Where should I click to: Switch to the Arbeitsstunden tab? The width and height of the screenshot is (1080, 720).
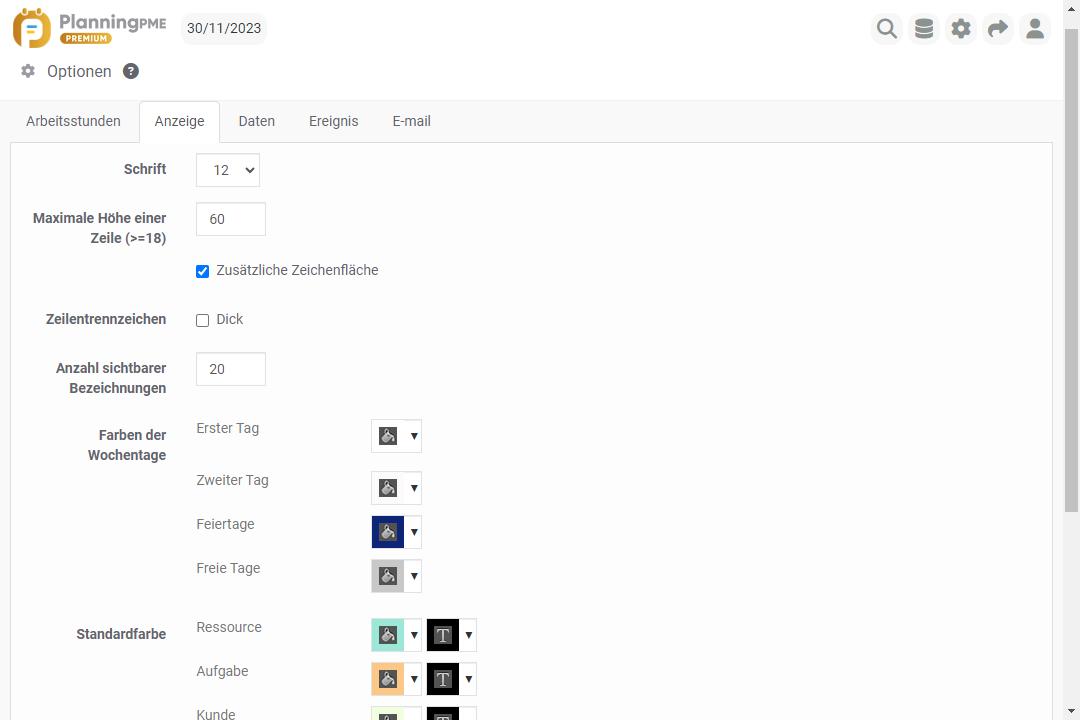pos(73,121)
